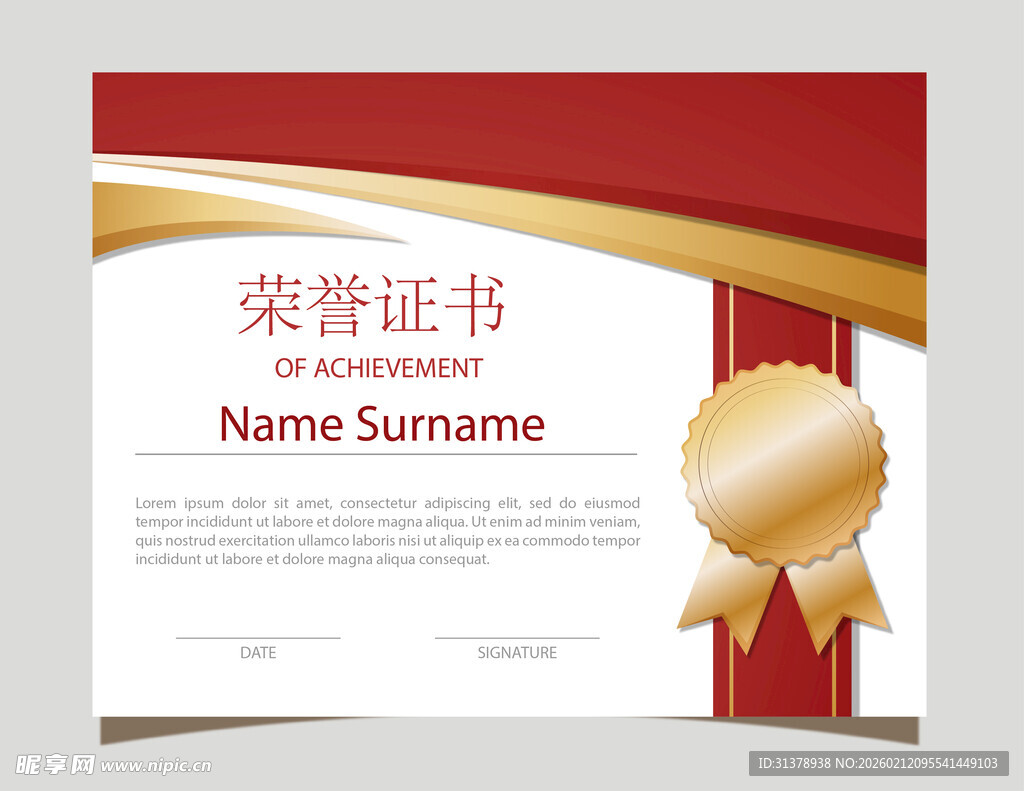Viewport: 1024px width, 791px height.
Task: Open the www.nipic.cn link
Action: 156,766
